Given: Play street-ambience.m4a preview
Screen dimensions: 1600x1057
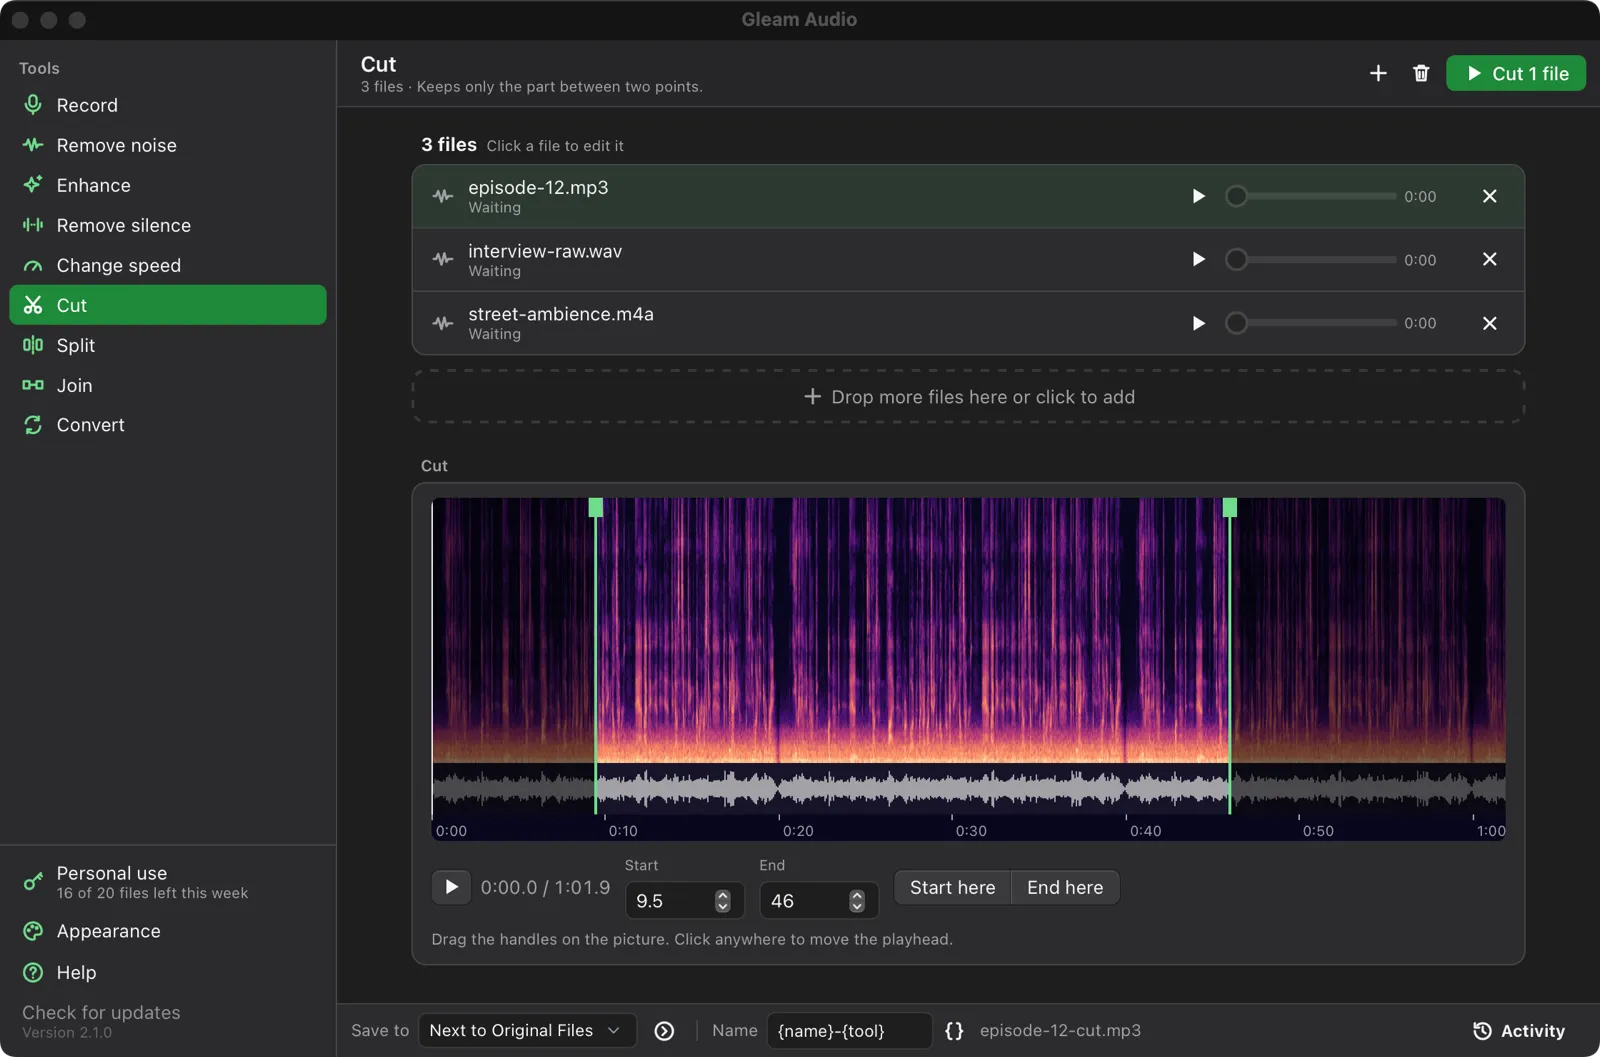Looking at the screenshot, I should (x=1198, y=323).
